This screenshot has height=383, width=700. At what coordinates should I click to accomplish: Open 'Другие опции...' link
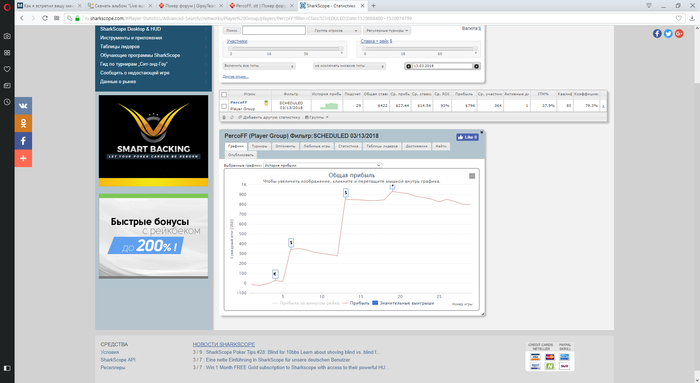click(x=235, y=77)
